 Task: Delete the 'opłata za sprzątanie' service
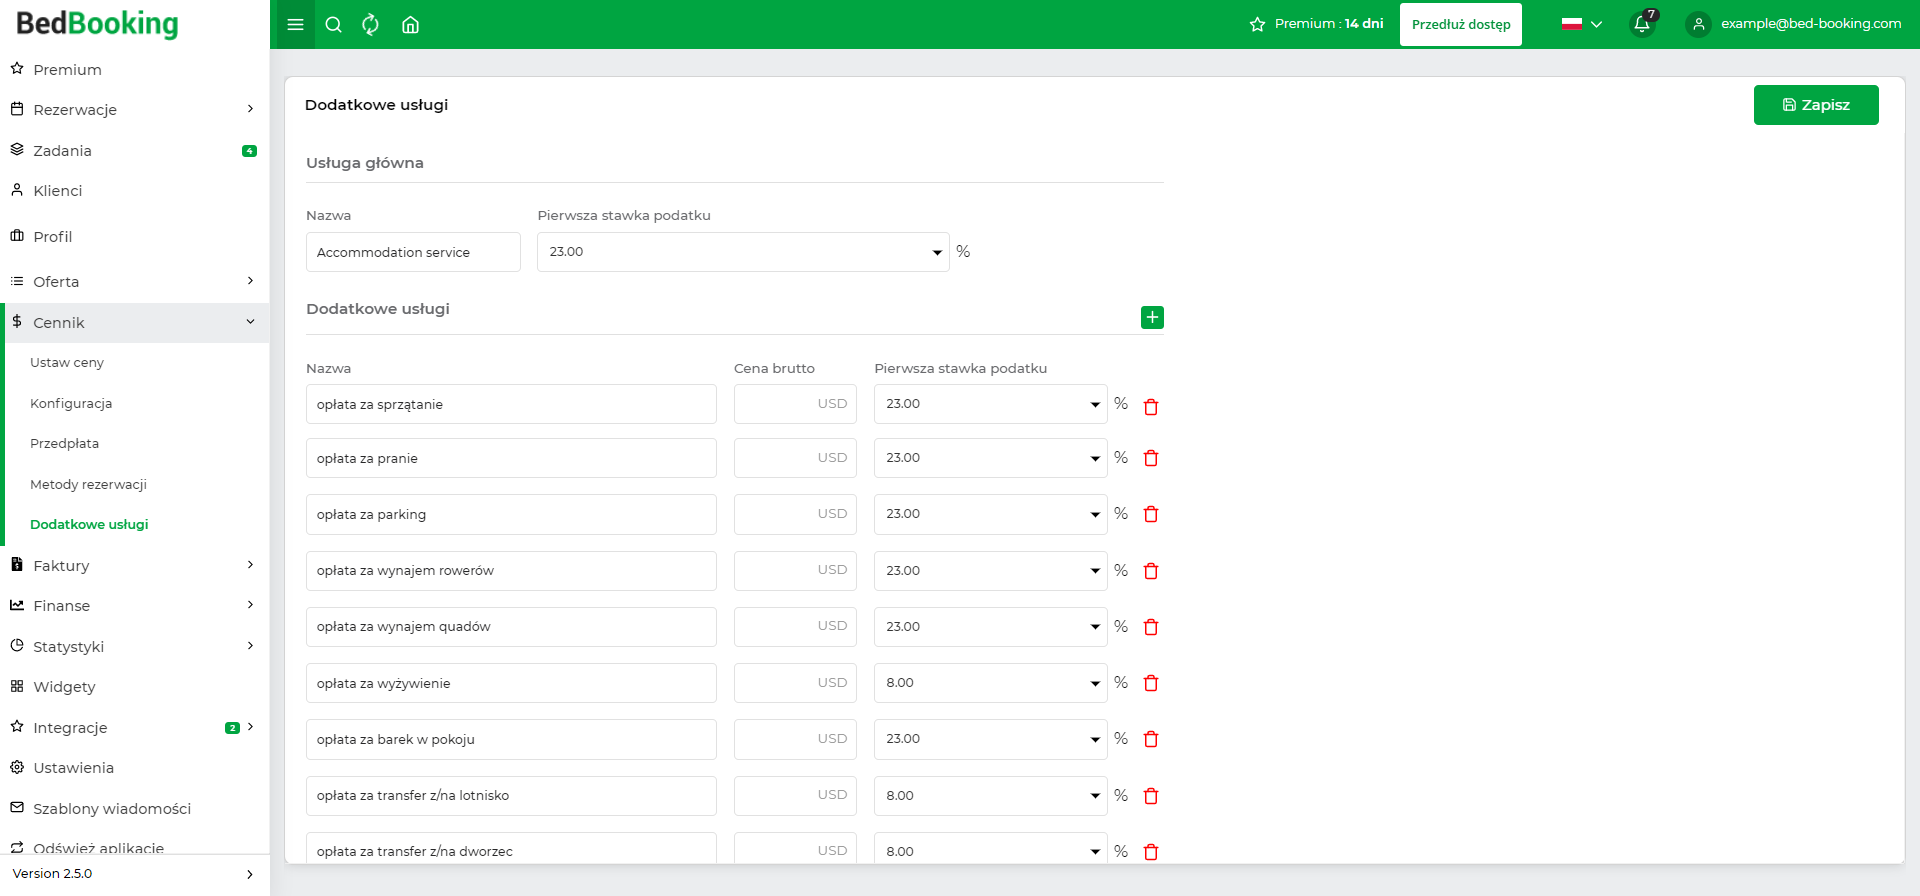click(1151, 406)
